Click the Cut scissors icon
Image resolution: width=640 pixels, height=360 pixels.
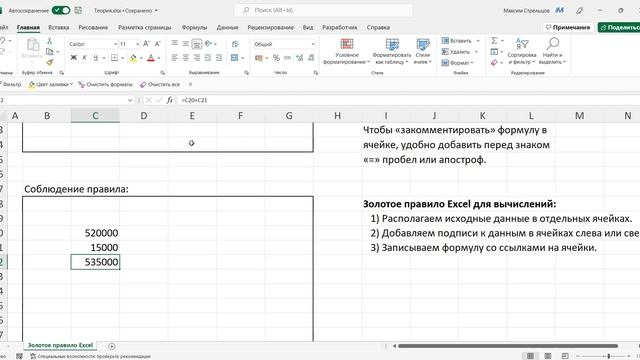point(49,41)
